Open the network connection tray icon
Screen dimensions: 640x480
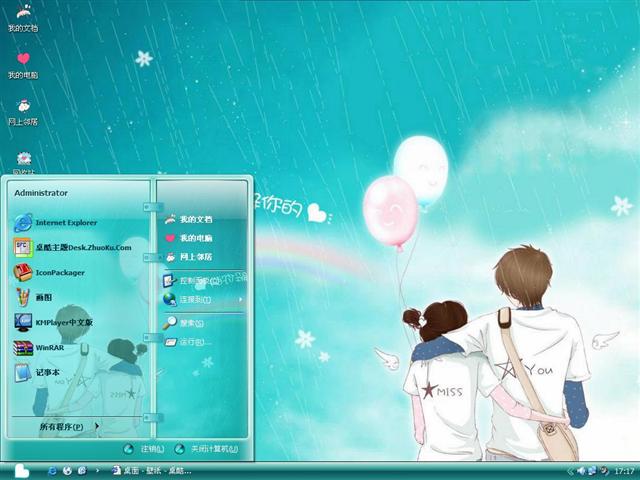592,471
